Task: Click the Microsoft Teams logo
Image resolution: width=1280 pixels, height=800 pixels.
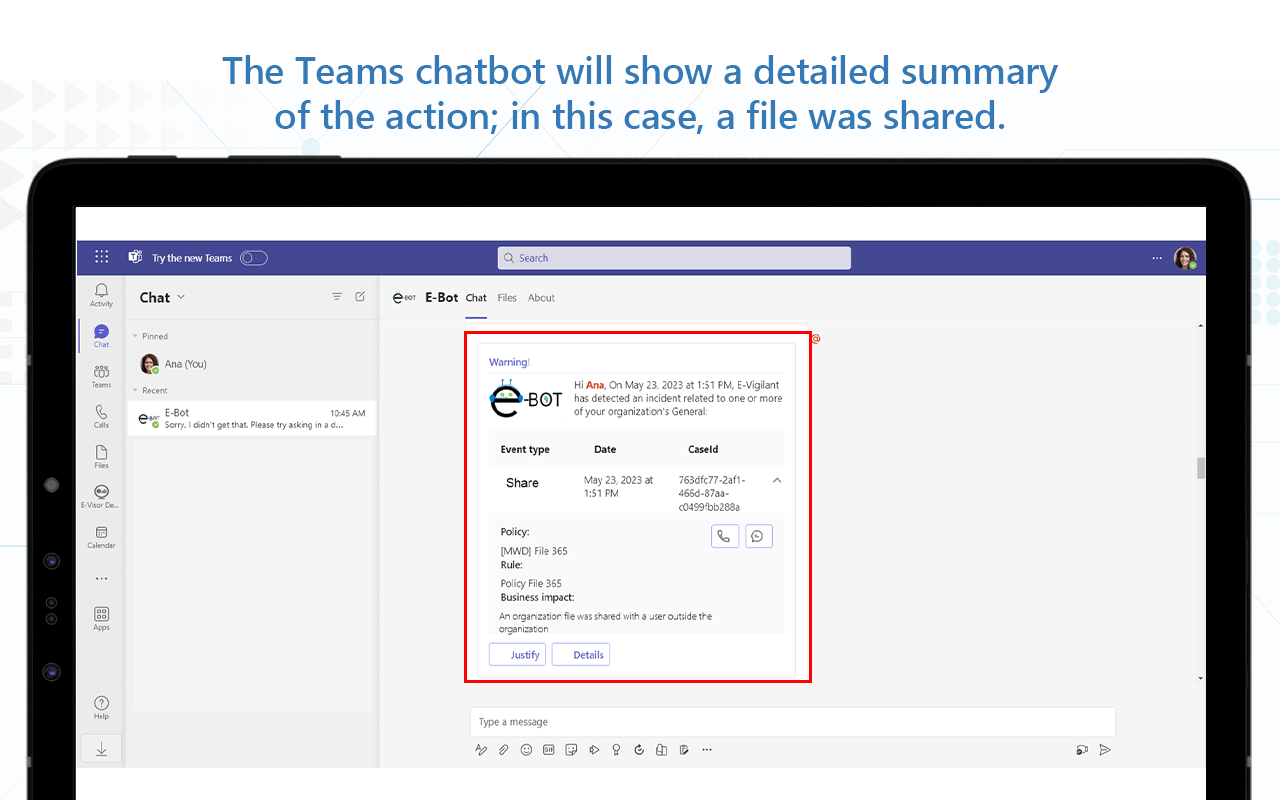Action: point(135,257)
